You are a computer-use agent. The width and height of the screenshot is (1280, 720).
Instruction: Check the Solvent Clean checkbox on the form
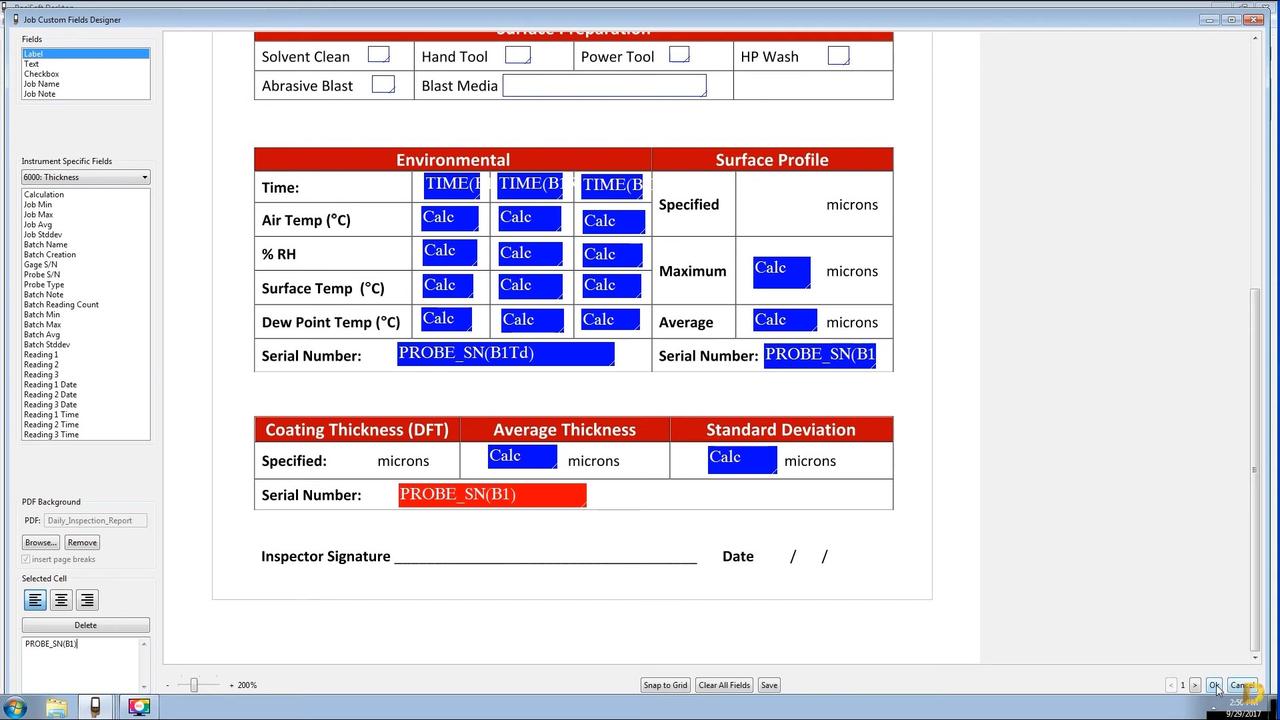378,55
